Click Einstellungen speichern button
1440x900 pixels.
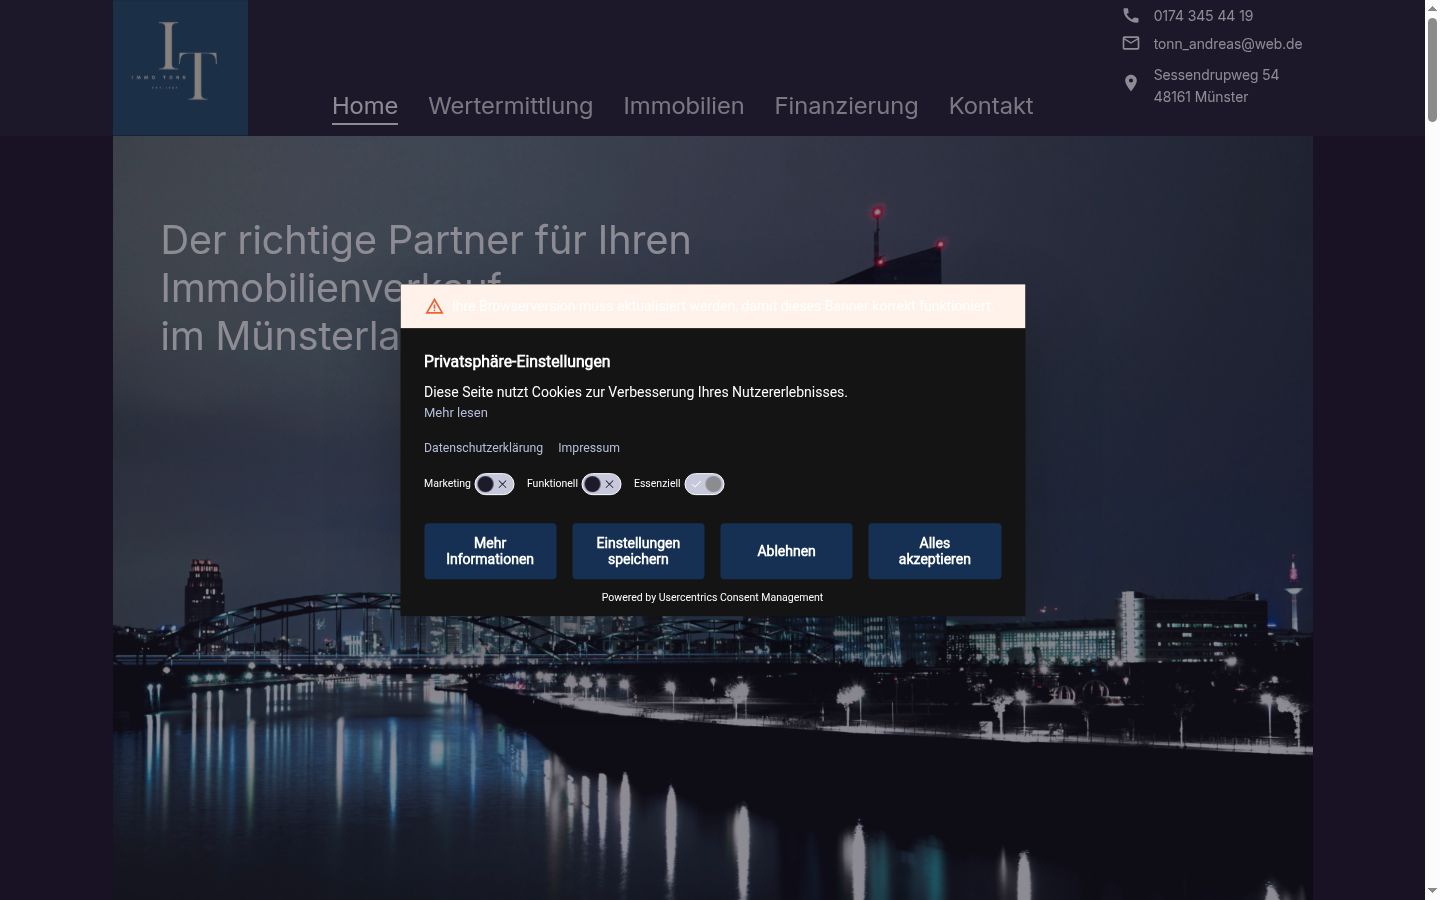pyautogui.click(x=638, y=551)
